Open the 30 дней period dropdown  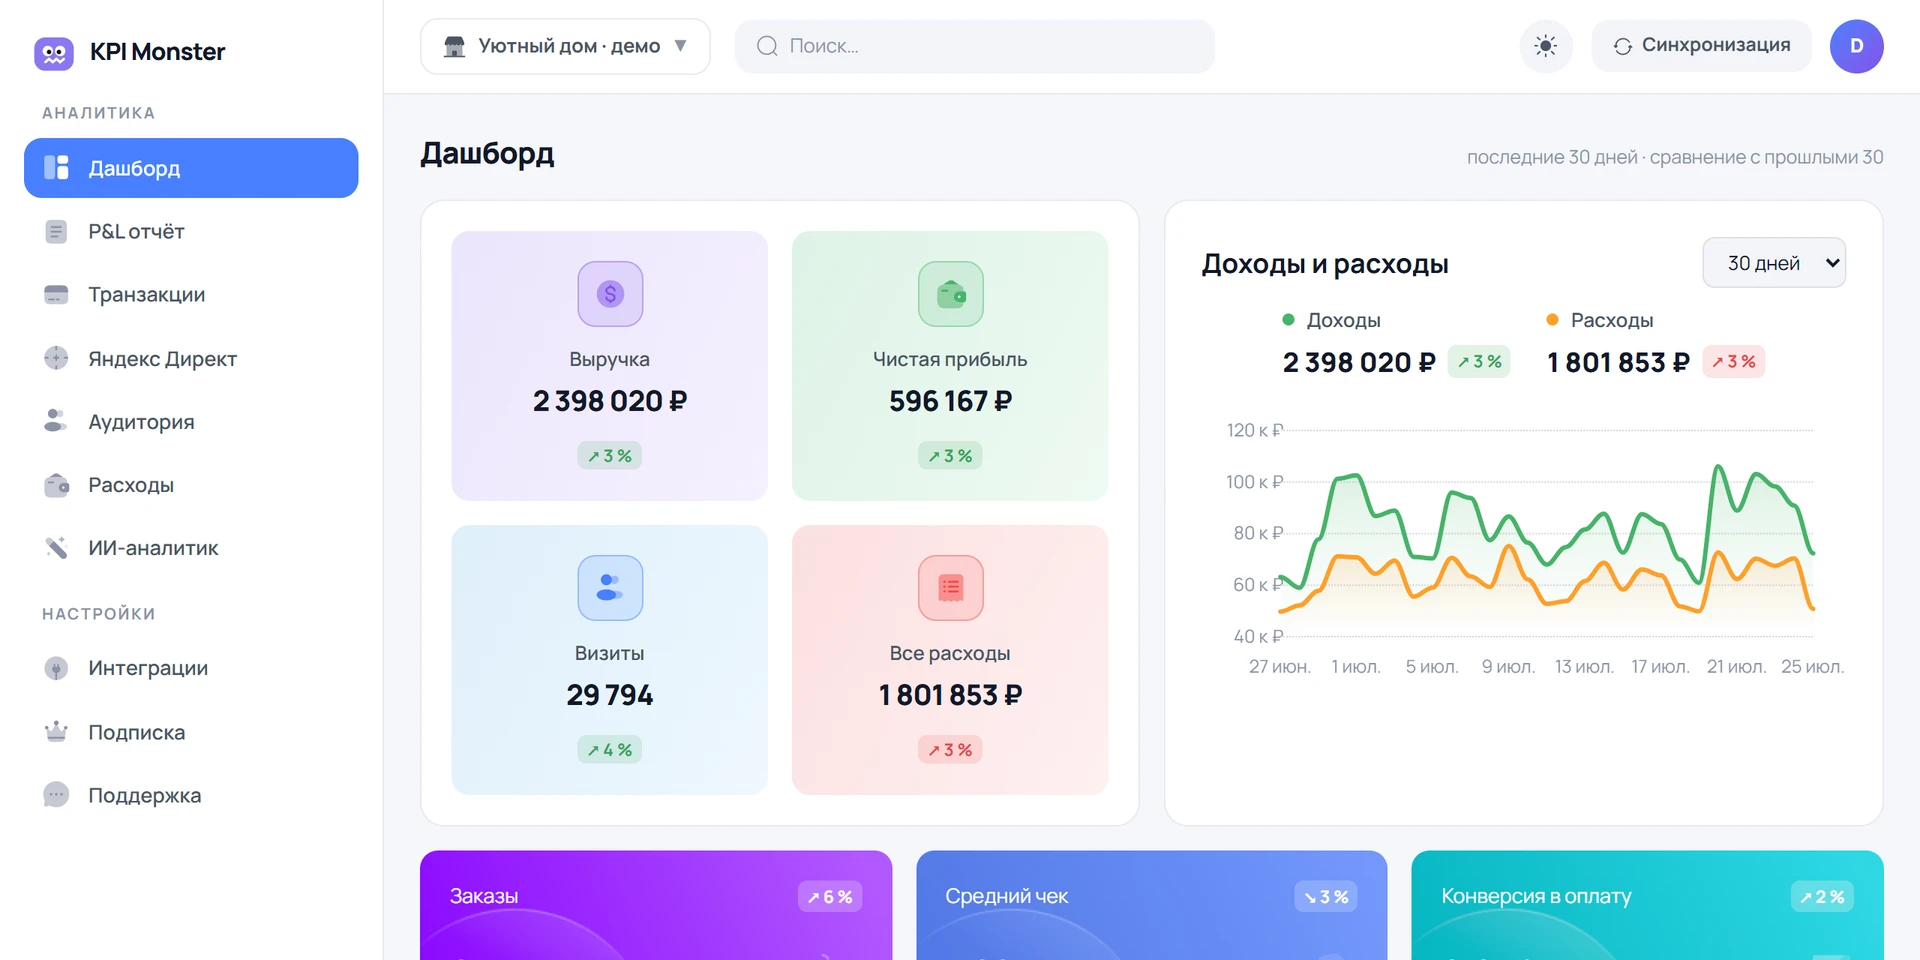pos(1774,263)
